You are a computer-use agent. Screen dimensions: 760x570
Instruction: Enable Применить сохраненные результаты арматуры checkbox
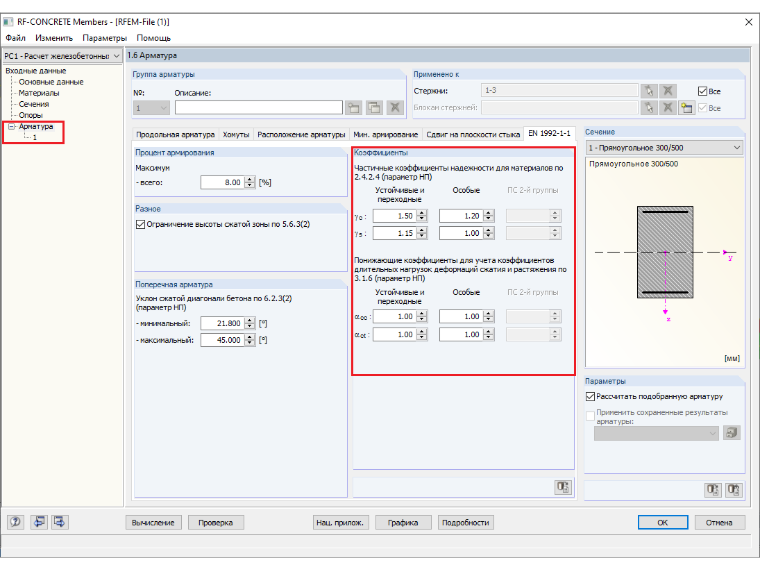(590, 415)
